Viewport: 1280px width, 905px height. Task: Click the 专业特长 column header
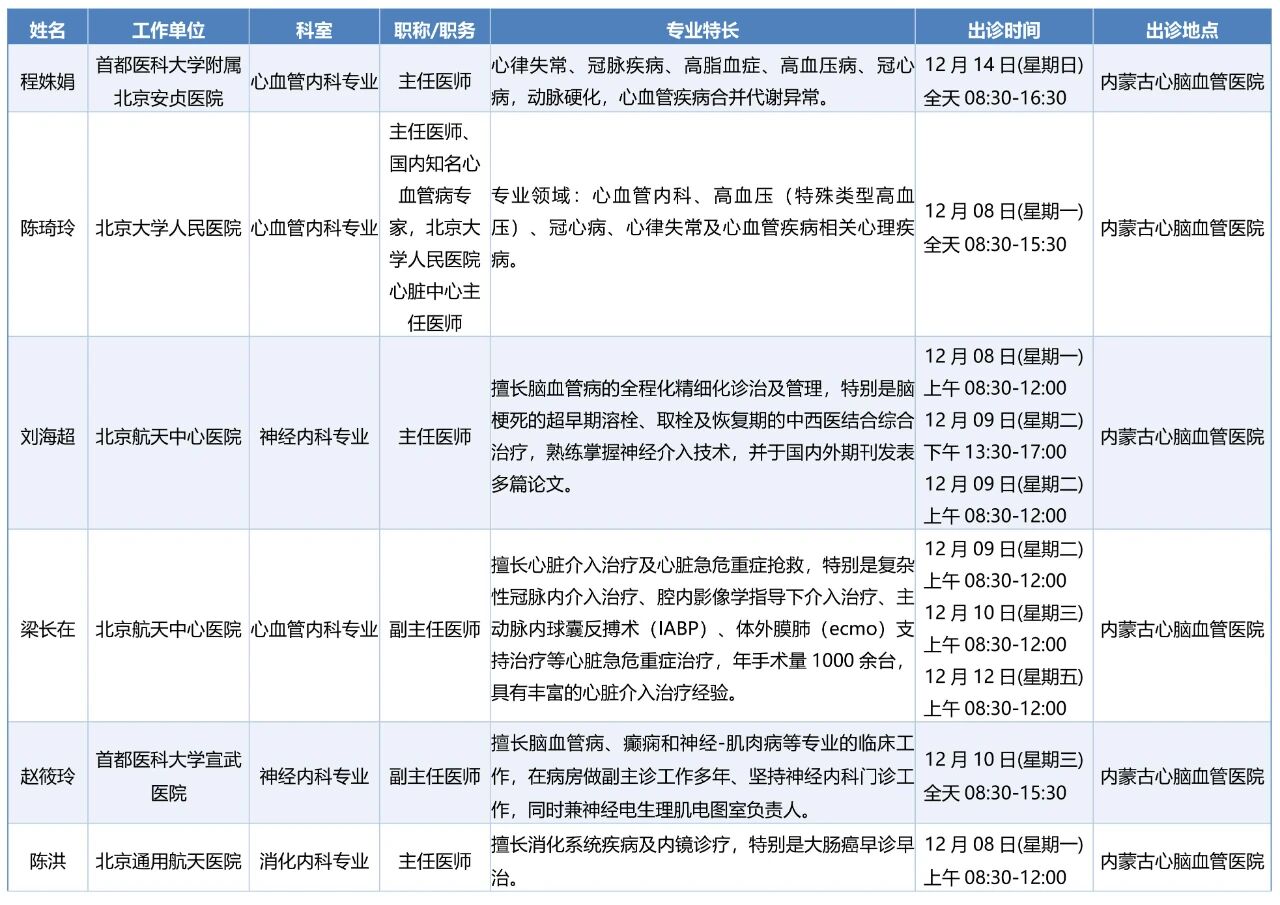(702, 30)
